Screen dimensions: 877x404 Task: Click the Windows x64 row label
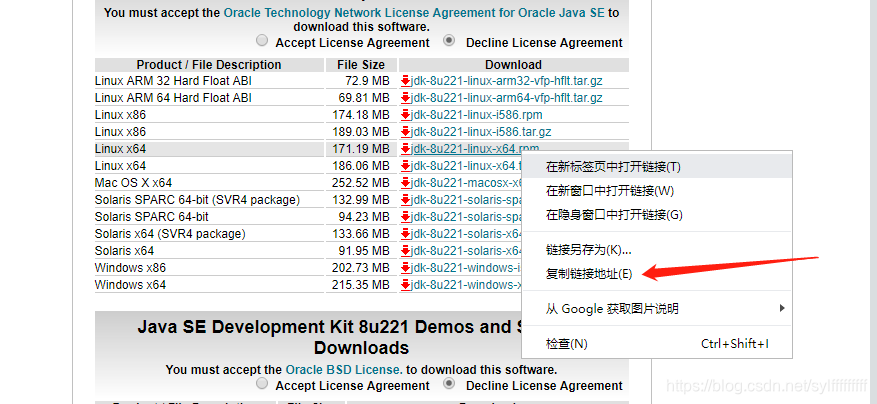[130, 285]
